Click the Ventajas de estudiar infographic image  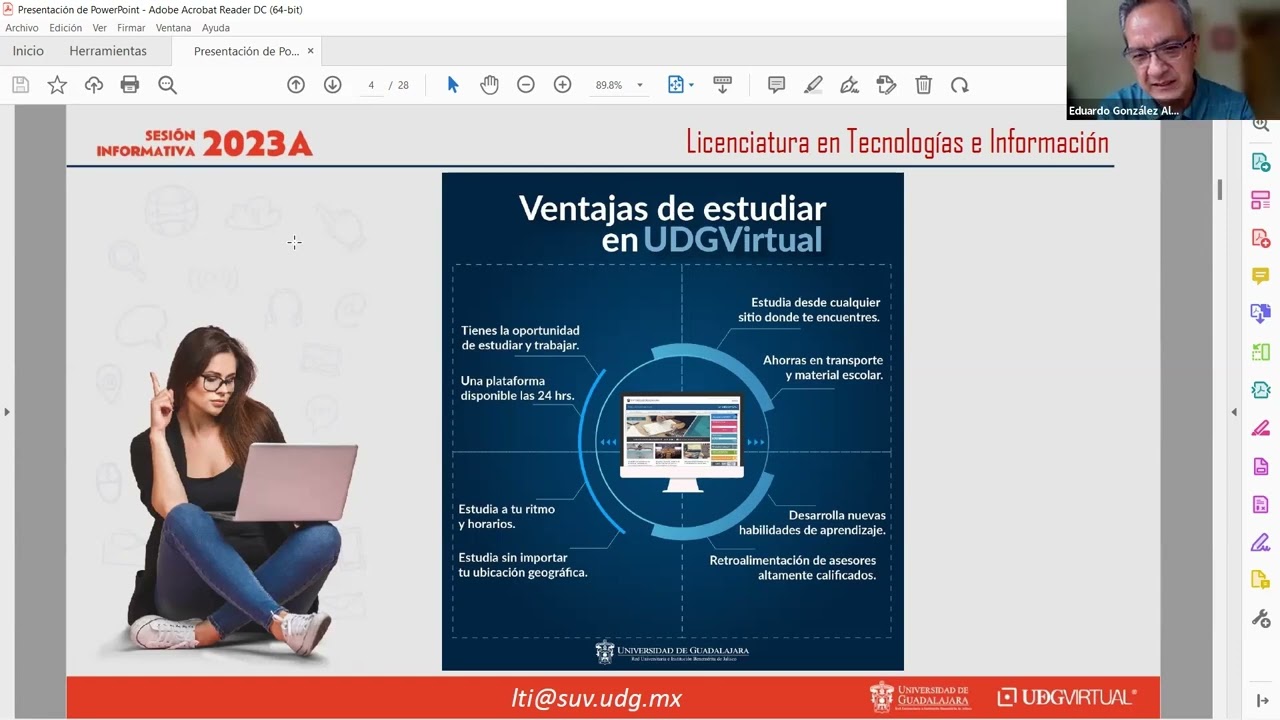(x=673, y=421)
